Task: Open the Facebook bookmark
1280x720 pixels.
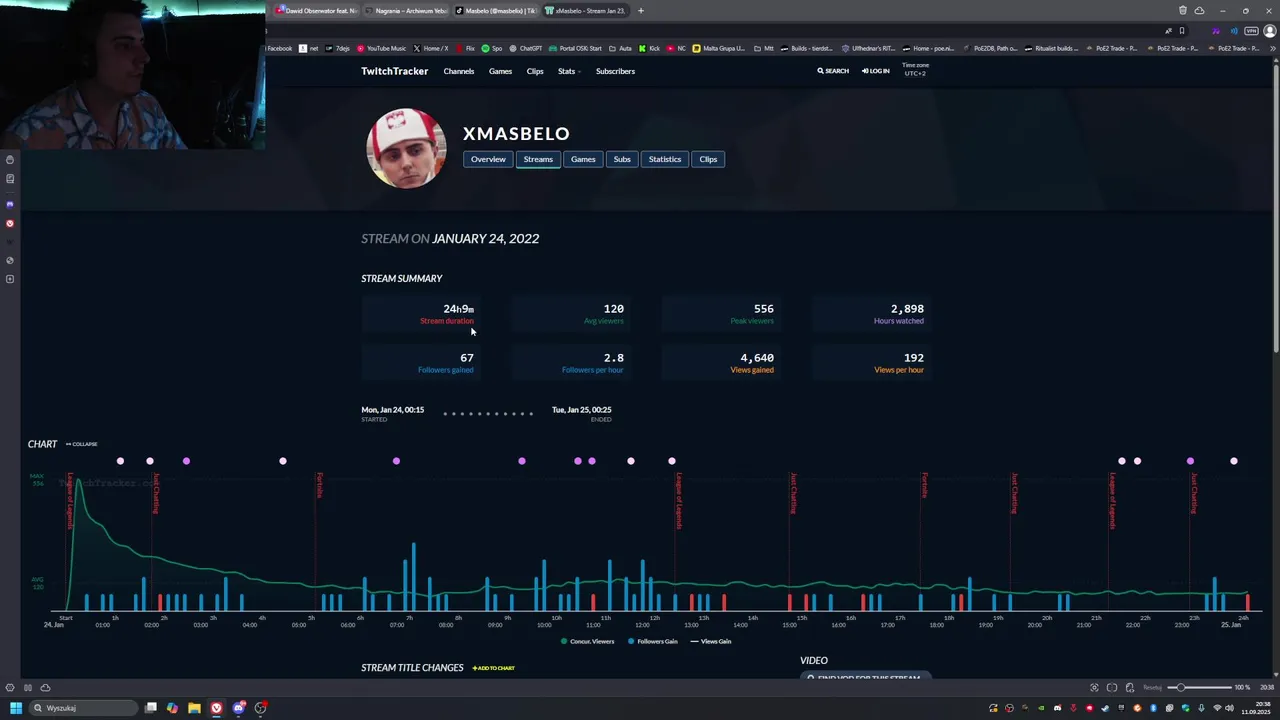Action: 279,48
